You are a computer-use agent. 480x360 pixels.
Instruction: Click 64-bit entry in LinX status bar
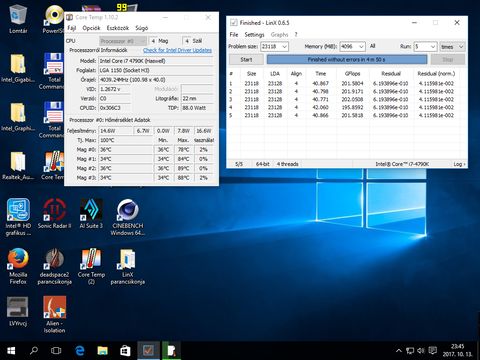click(x=262, y=164)
